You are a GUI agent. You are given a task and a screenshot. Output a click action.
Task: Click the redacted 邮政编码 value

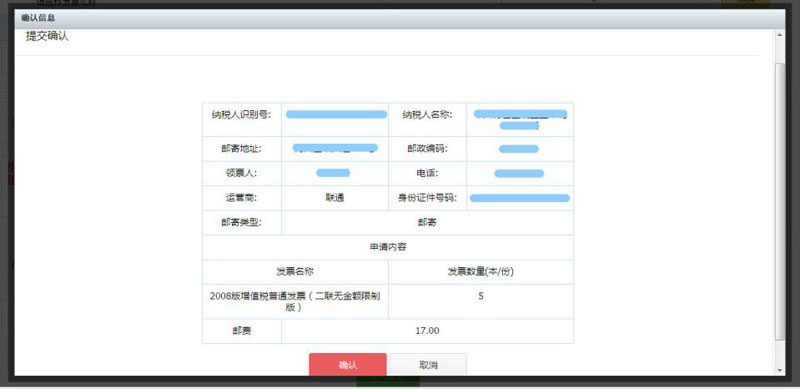coord(519,149)
